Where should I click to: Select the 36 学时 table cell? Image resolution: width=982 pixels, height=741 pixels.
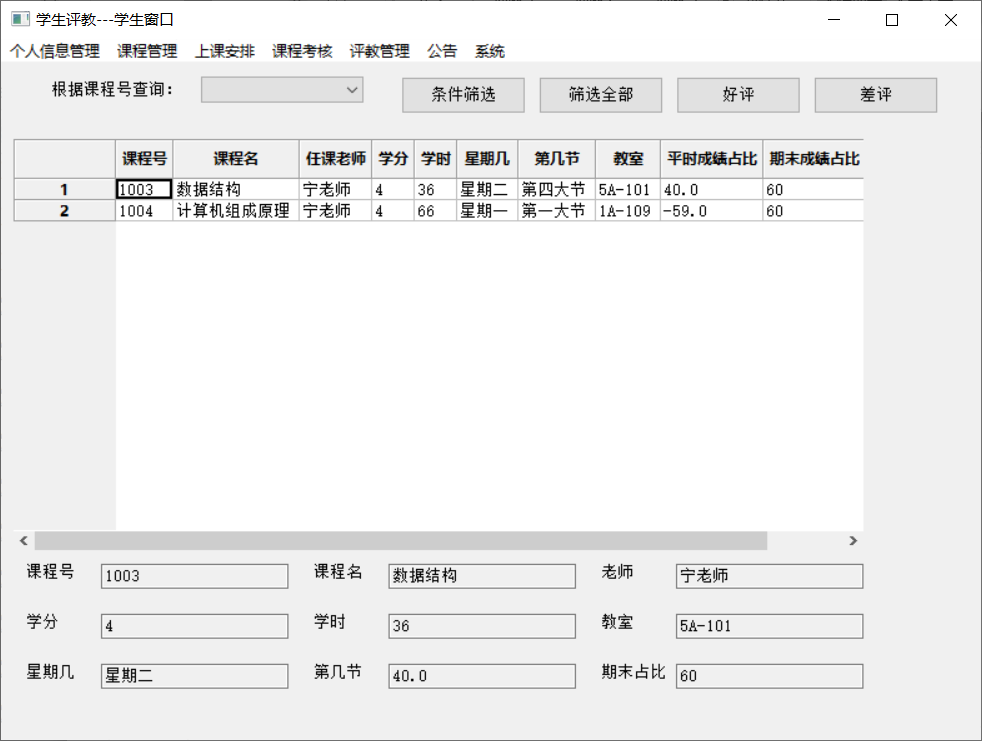(x=435, y=189)
